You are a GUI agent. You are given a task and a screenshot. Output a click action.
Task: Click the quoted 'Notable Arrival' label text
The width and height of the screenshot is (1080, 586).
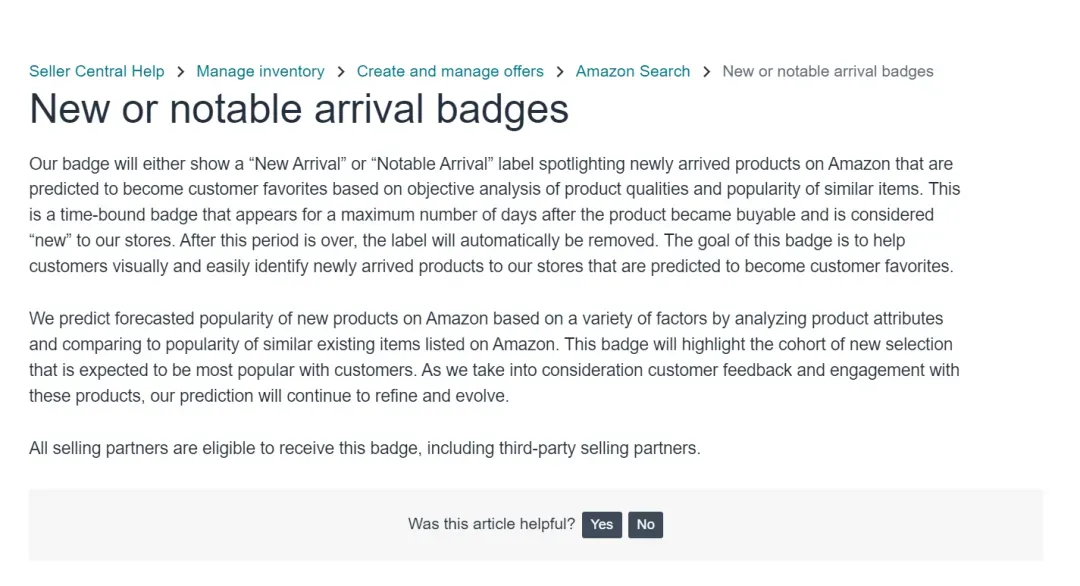pos(432,163)
